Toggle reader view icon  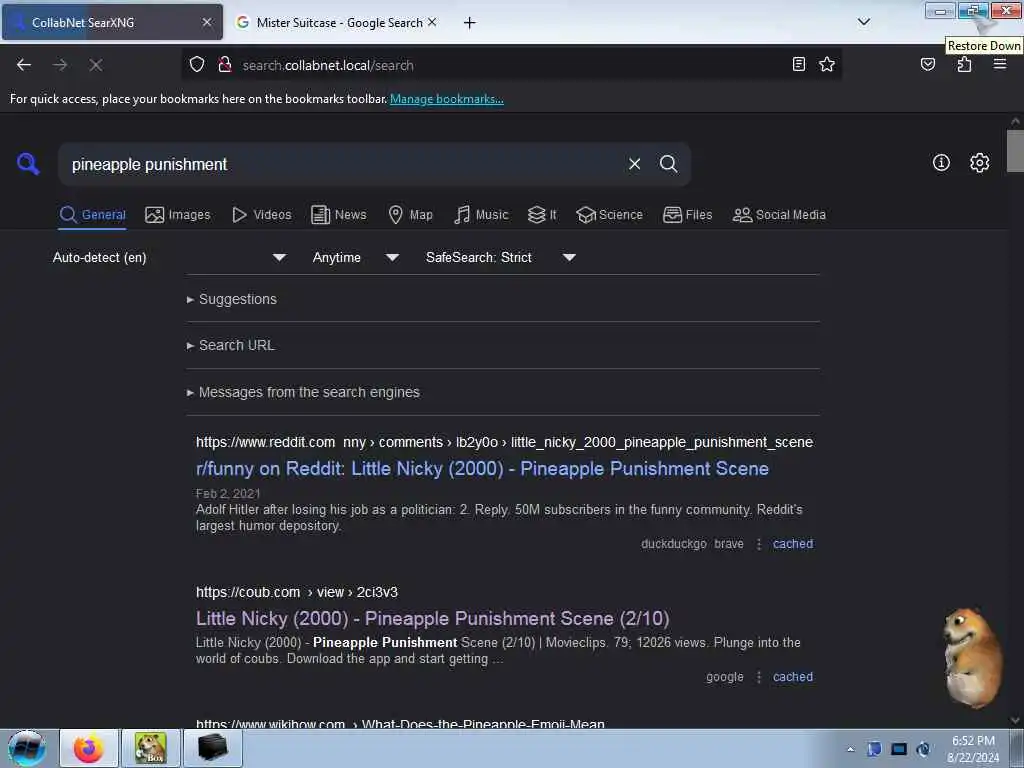798,64
